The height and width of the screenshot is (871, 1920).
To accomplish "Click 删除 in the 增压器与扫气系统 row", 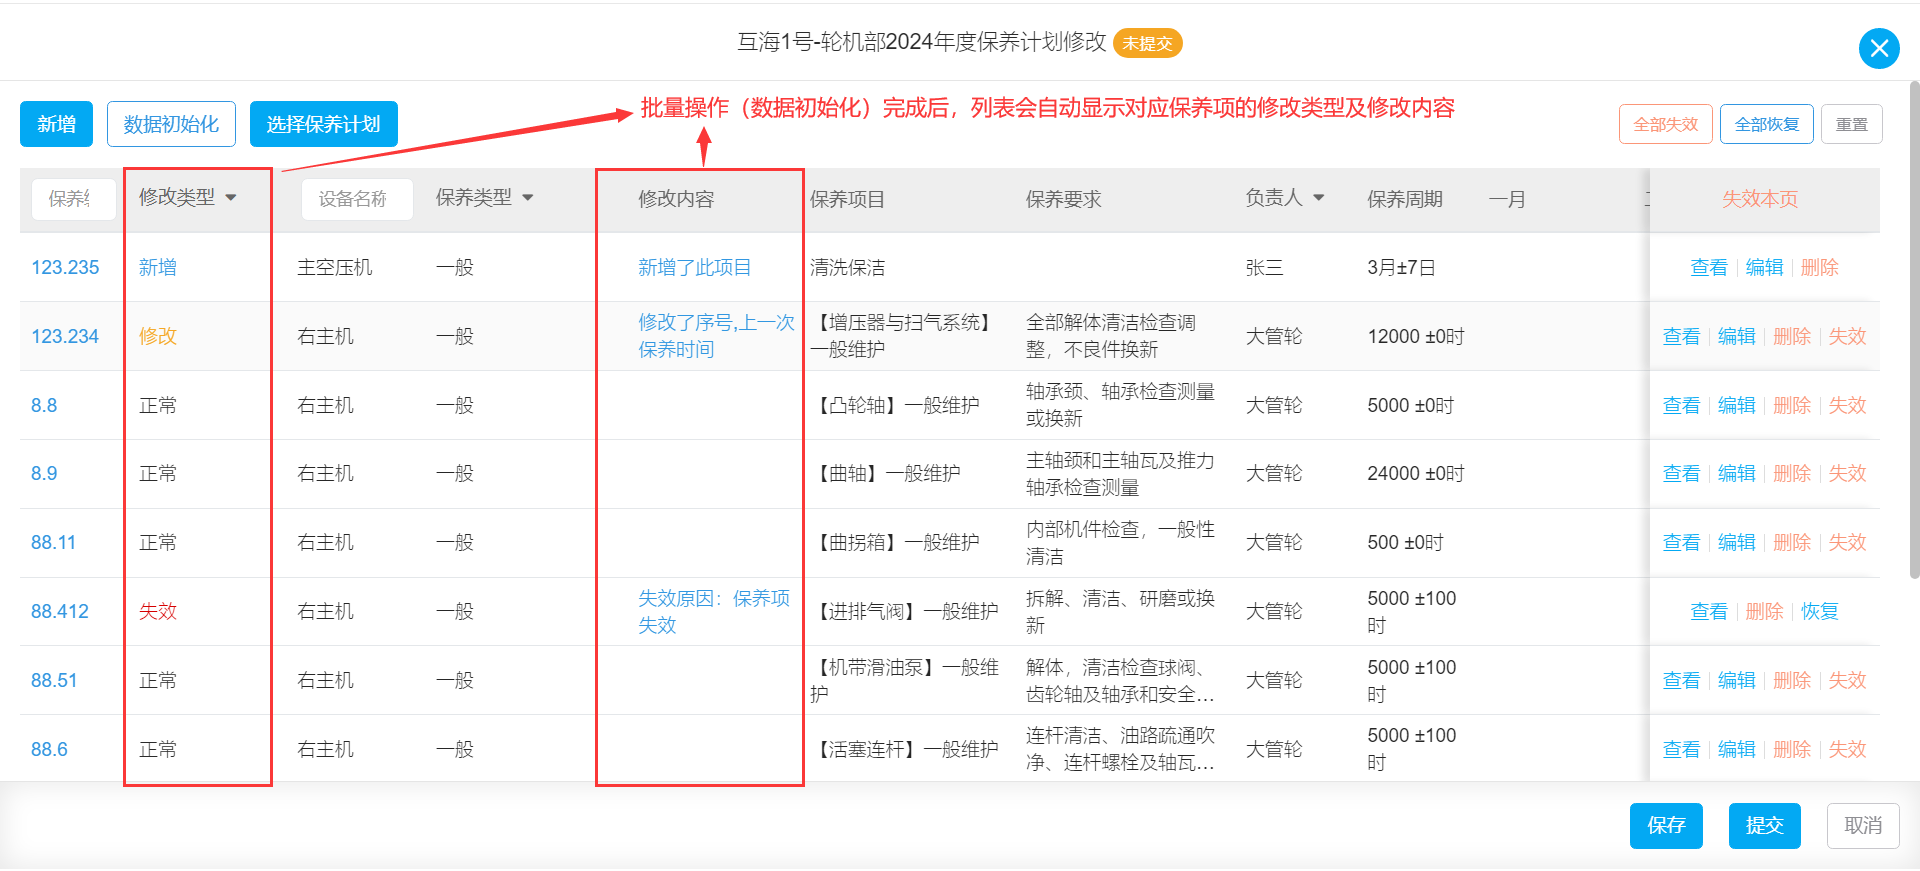I will click(1792, 336).
